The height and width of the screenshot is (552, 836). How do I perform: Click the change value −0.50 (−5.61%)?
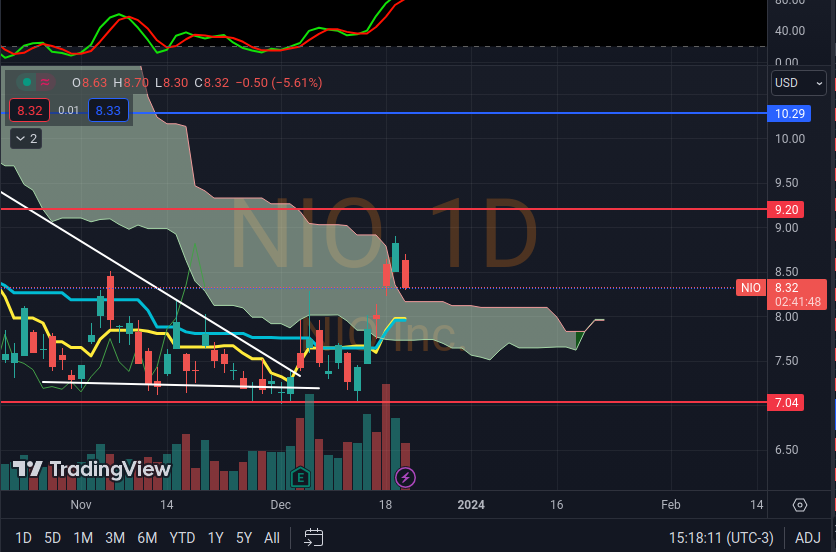pos(279,83)
